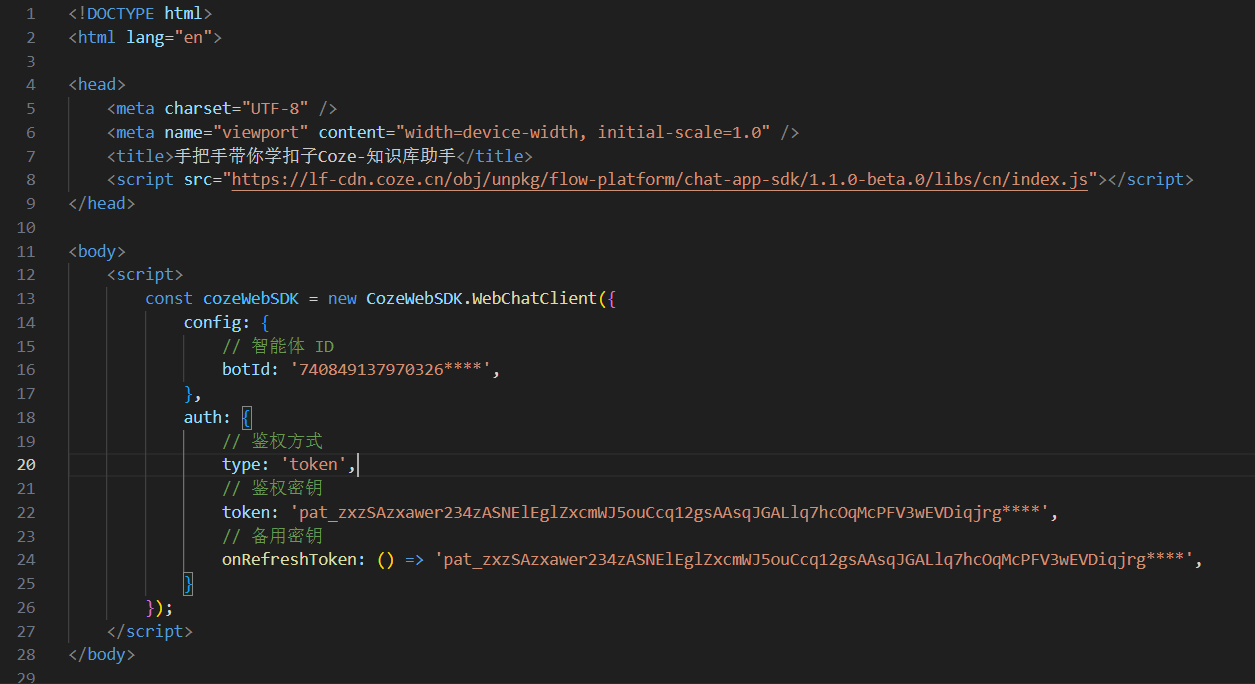The image size is (1255, 684).
Task: Click the <!DOCTYPE html> declaration
Action: (140, 14)
